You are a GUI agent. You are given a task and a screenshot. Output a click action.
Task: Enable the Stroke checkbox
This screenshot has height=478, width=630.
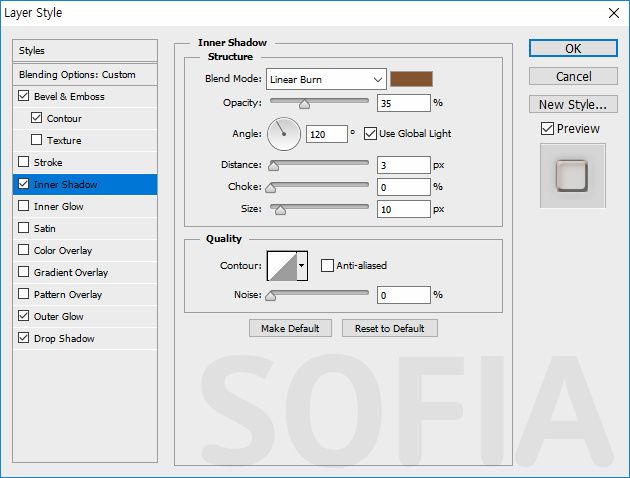point(24,162)
